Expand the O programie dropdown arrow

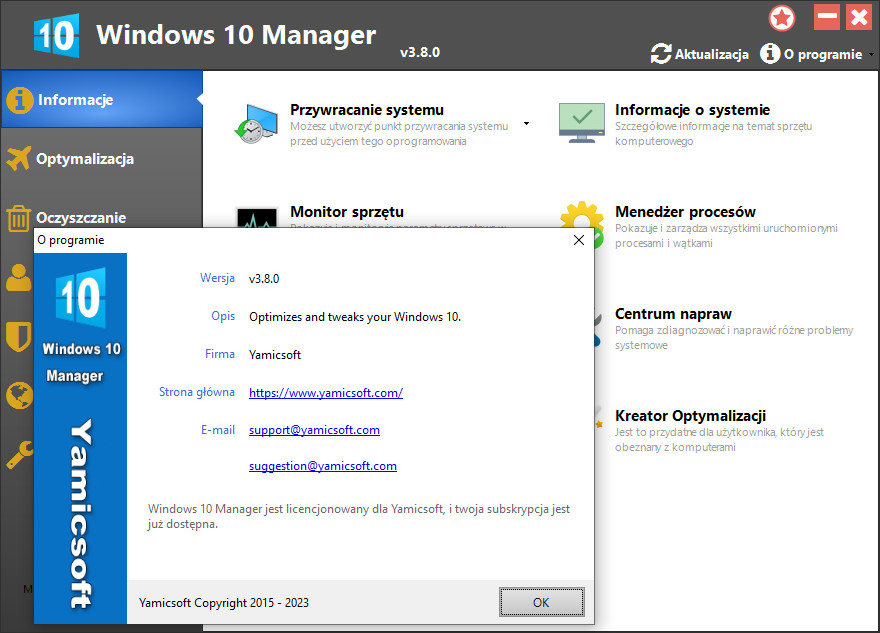pos(871,54)
